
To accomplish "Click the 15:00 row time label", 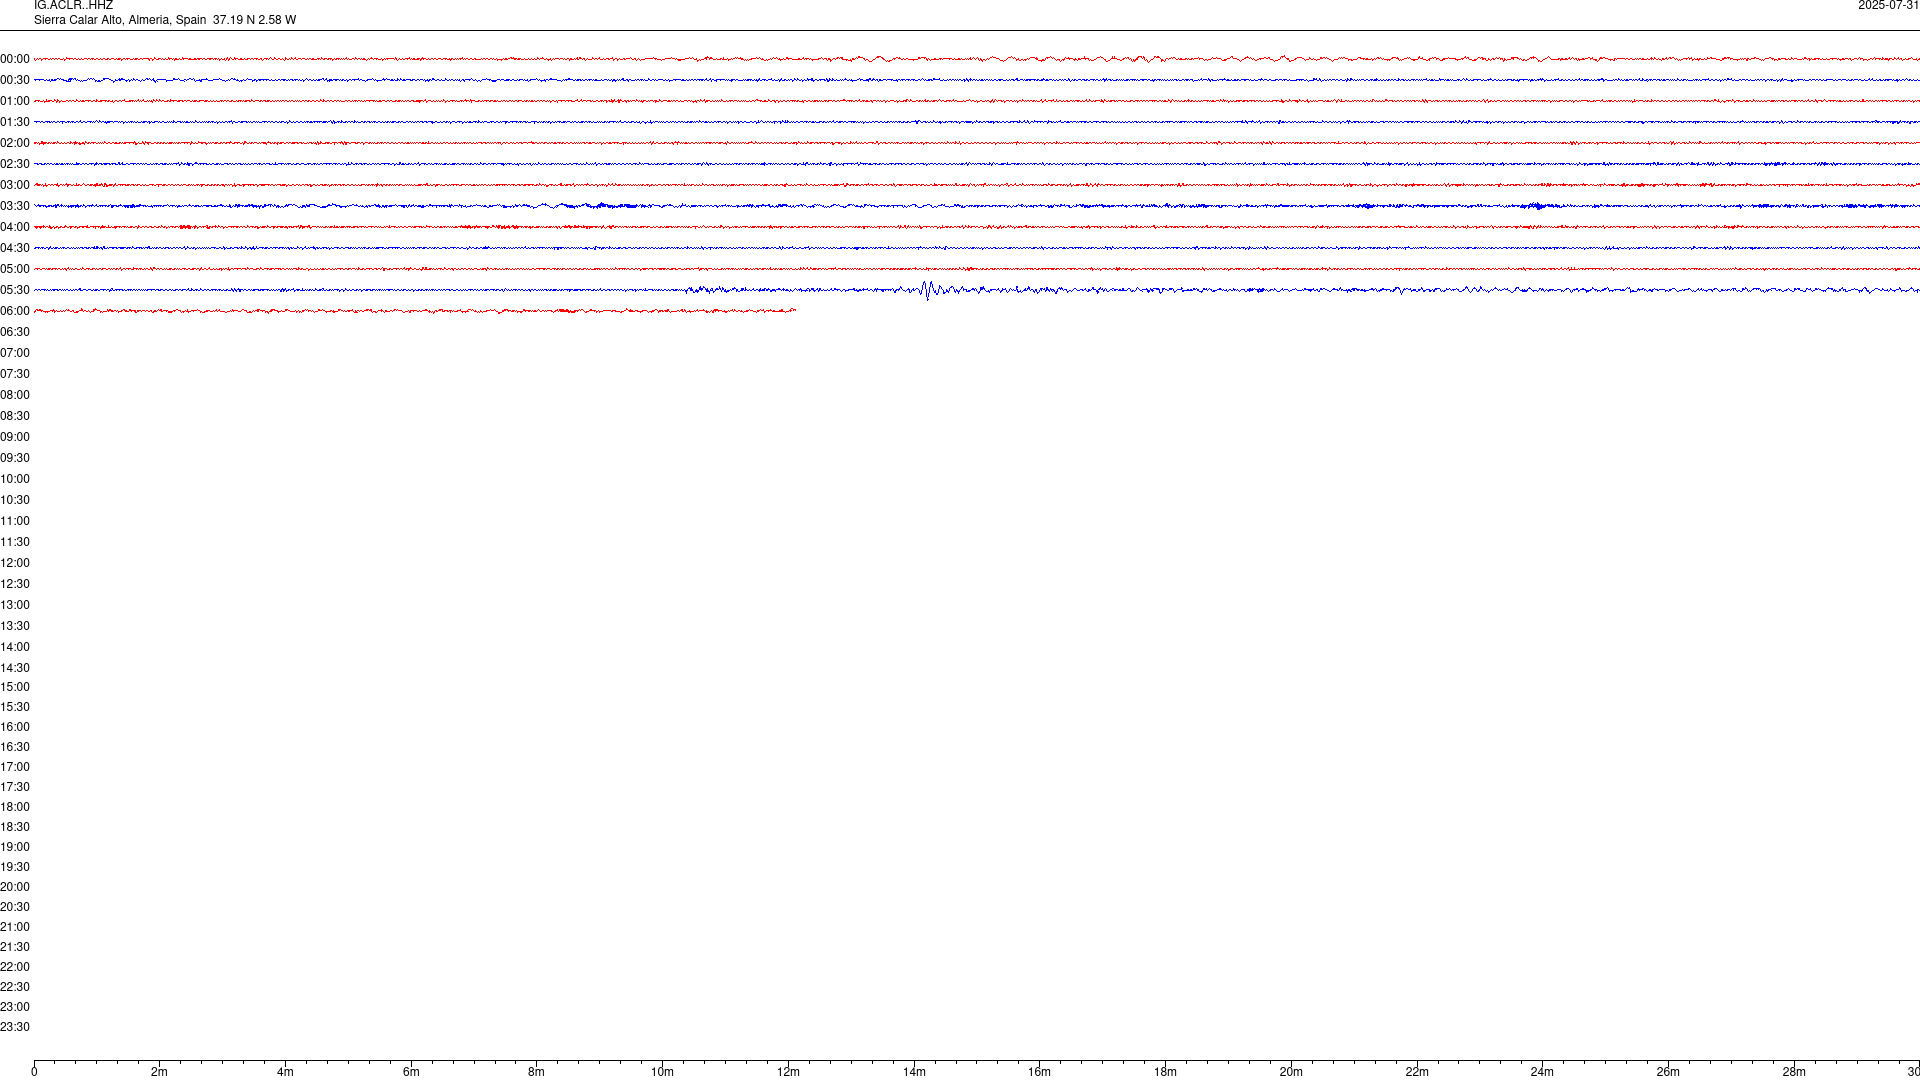I will tap(15, 687).
